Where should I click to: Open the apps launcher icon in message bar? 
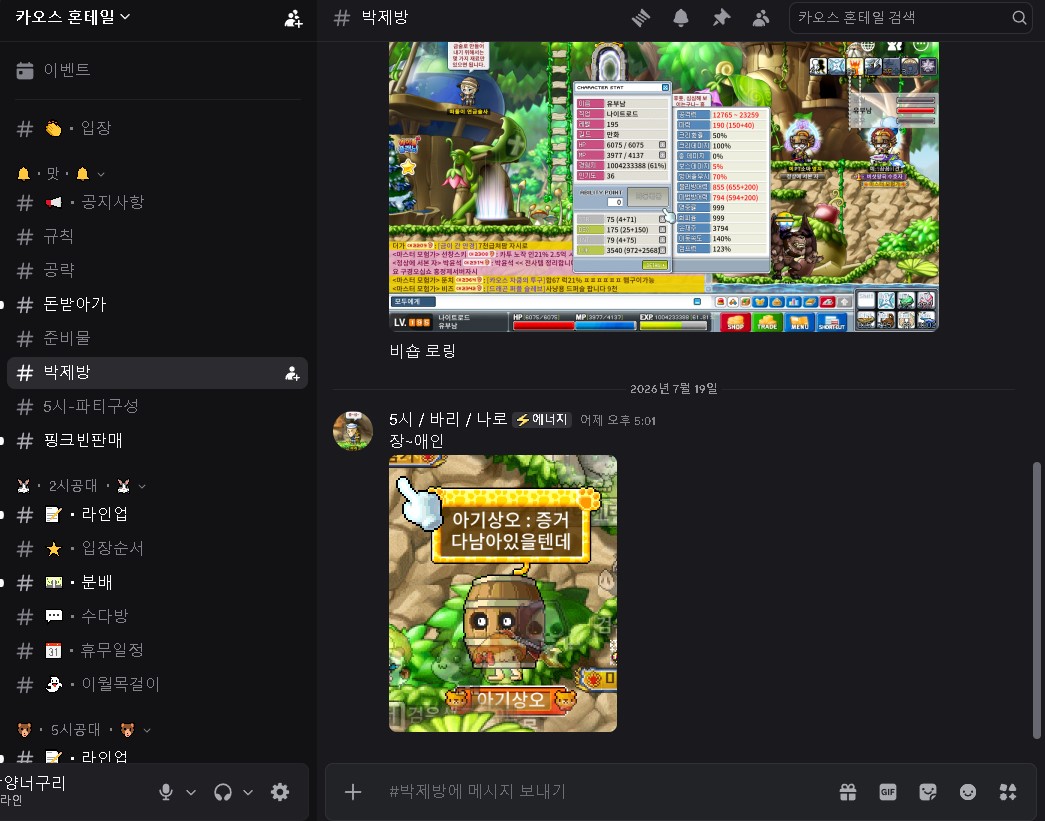click(1008, 792)
